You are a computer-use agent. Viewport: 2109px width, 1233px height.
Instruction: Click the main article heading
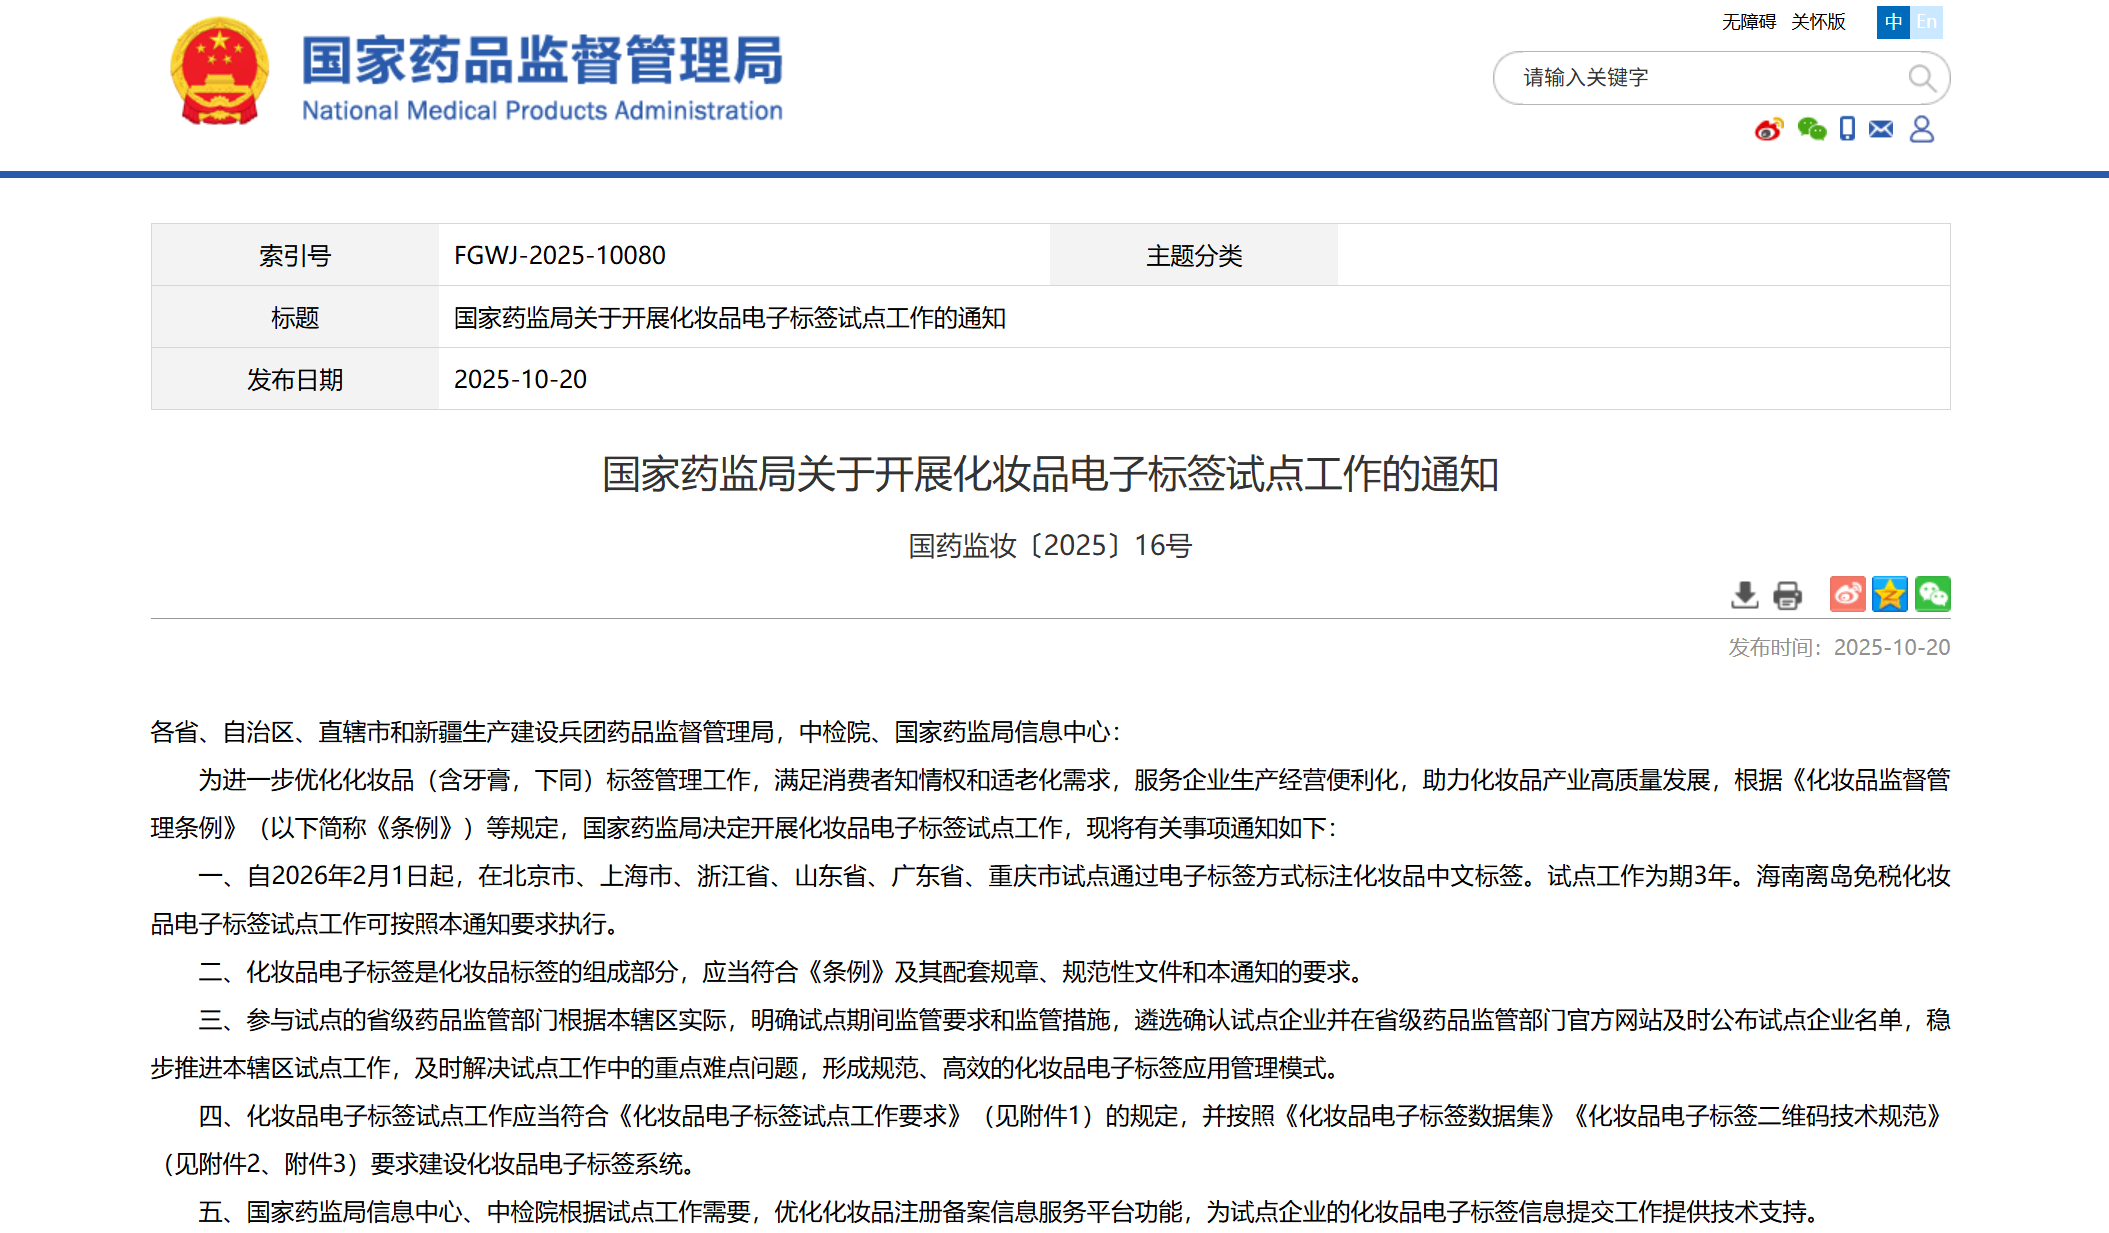click(x=1050, y=474)
